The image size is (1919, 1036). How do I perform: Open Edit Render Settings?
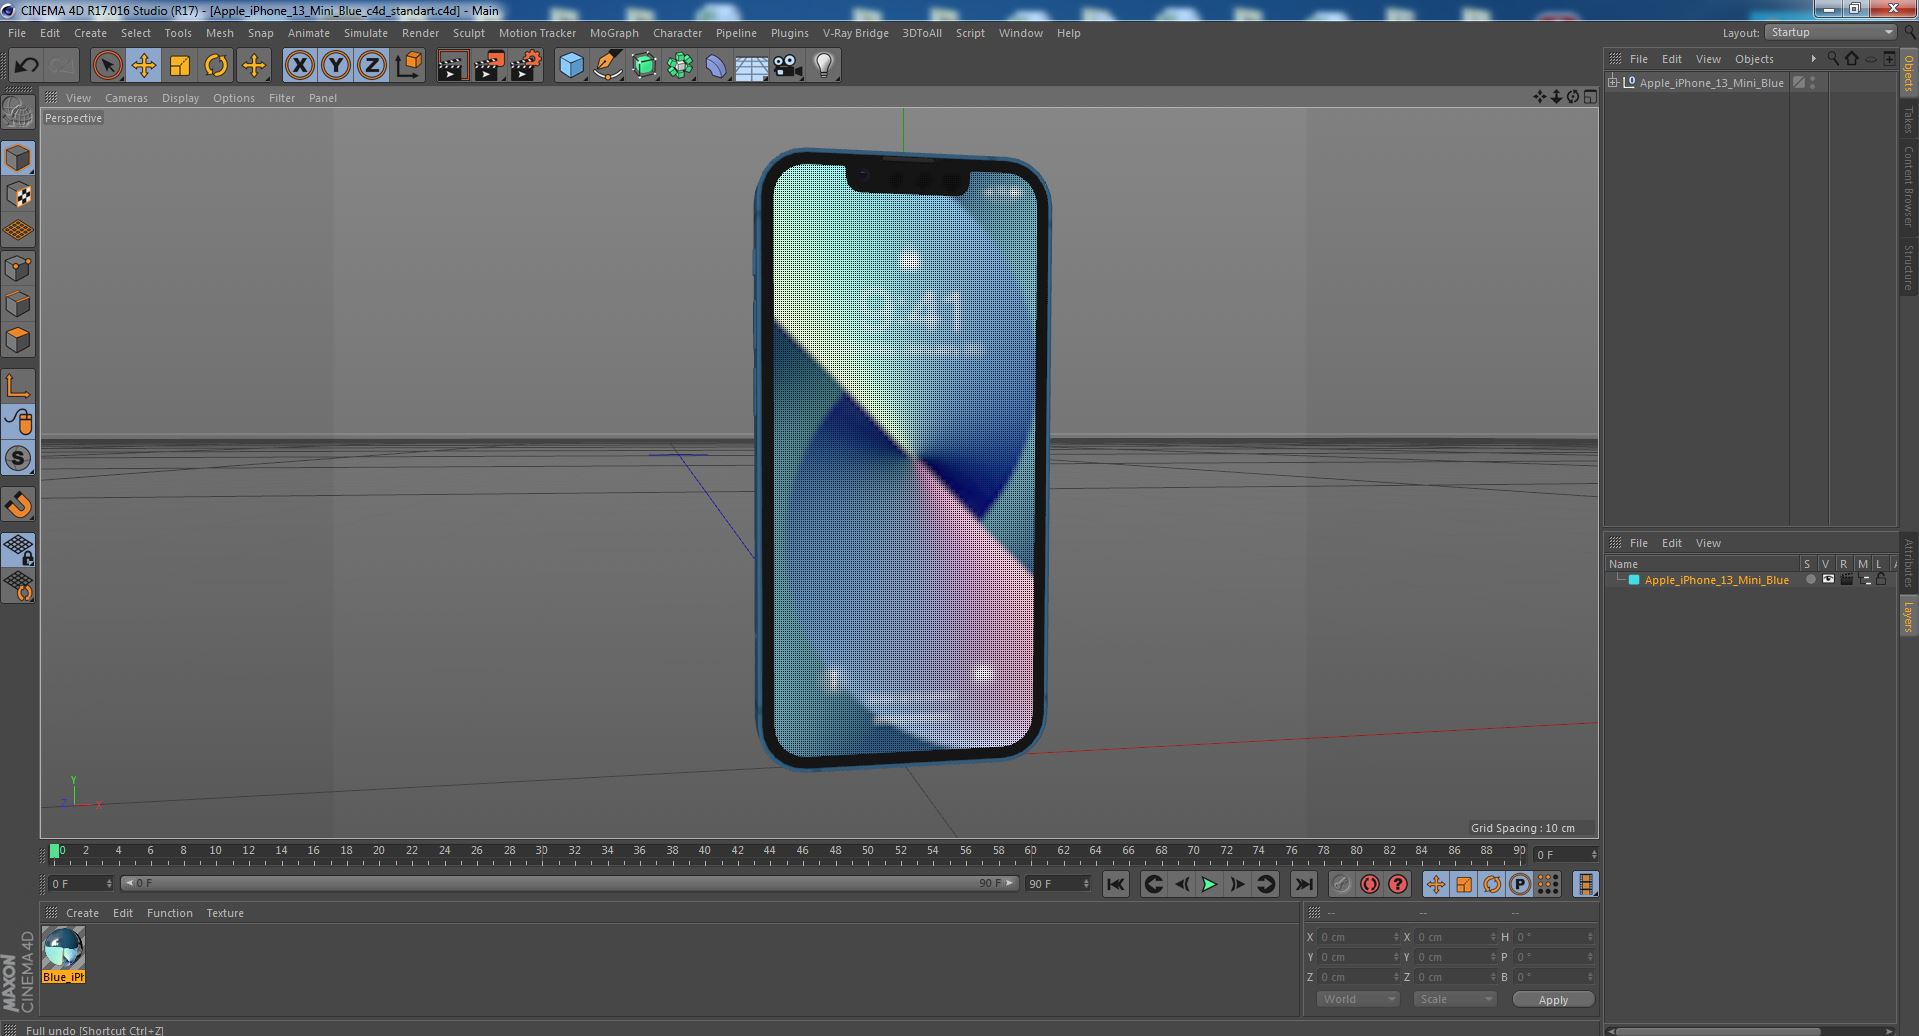(526, 66)
